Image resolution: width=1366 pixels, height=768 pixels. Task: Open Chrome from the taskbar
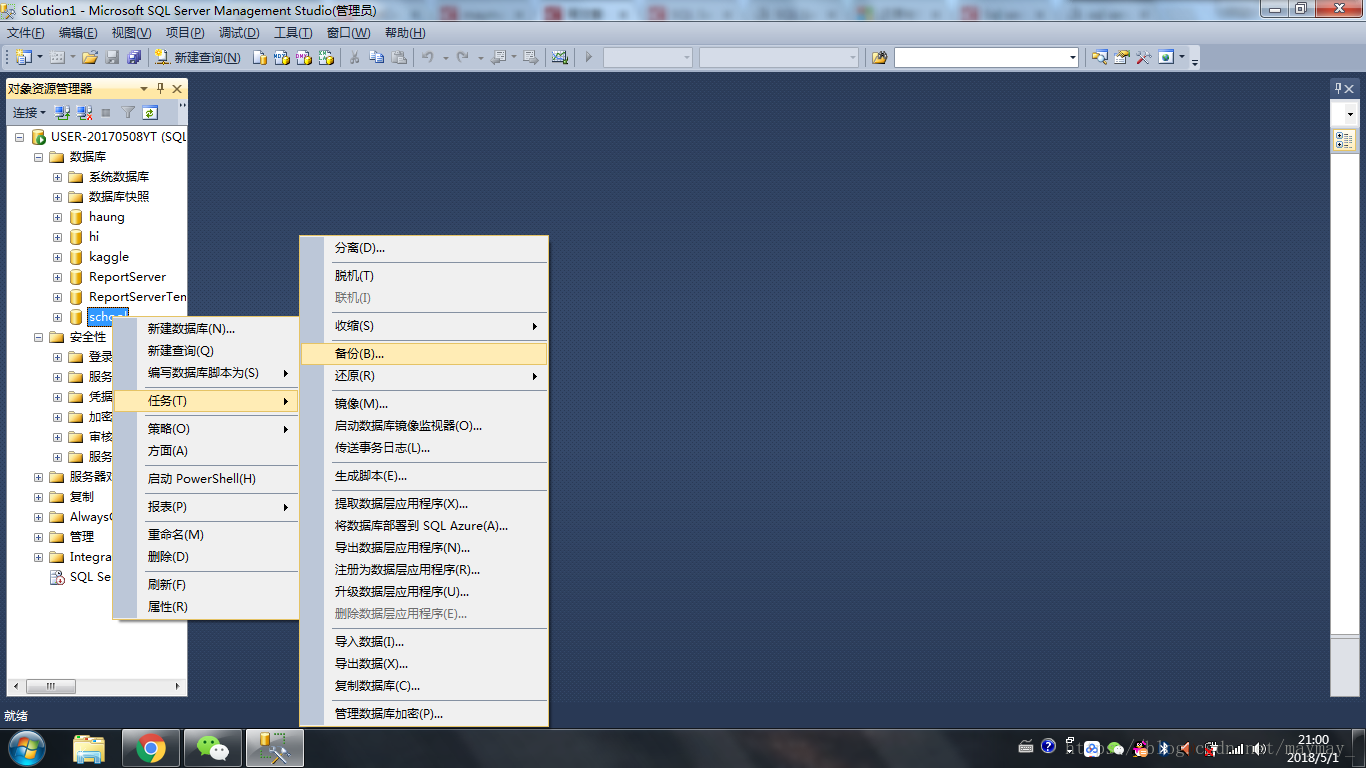pos(151,748)
